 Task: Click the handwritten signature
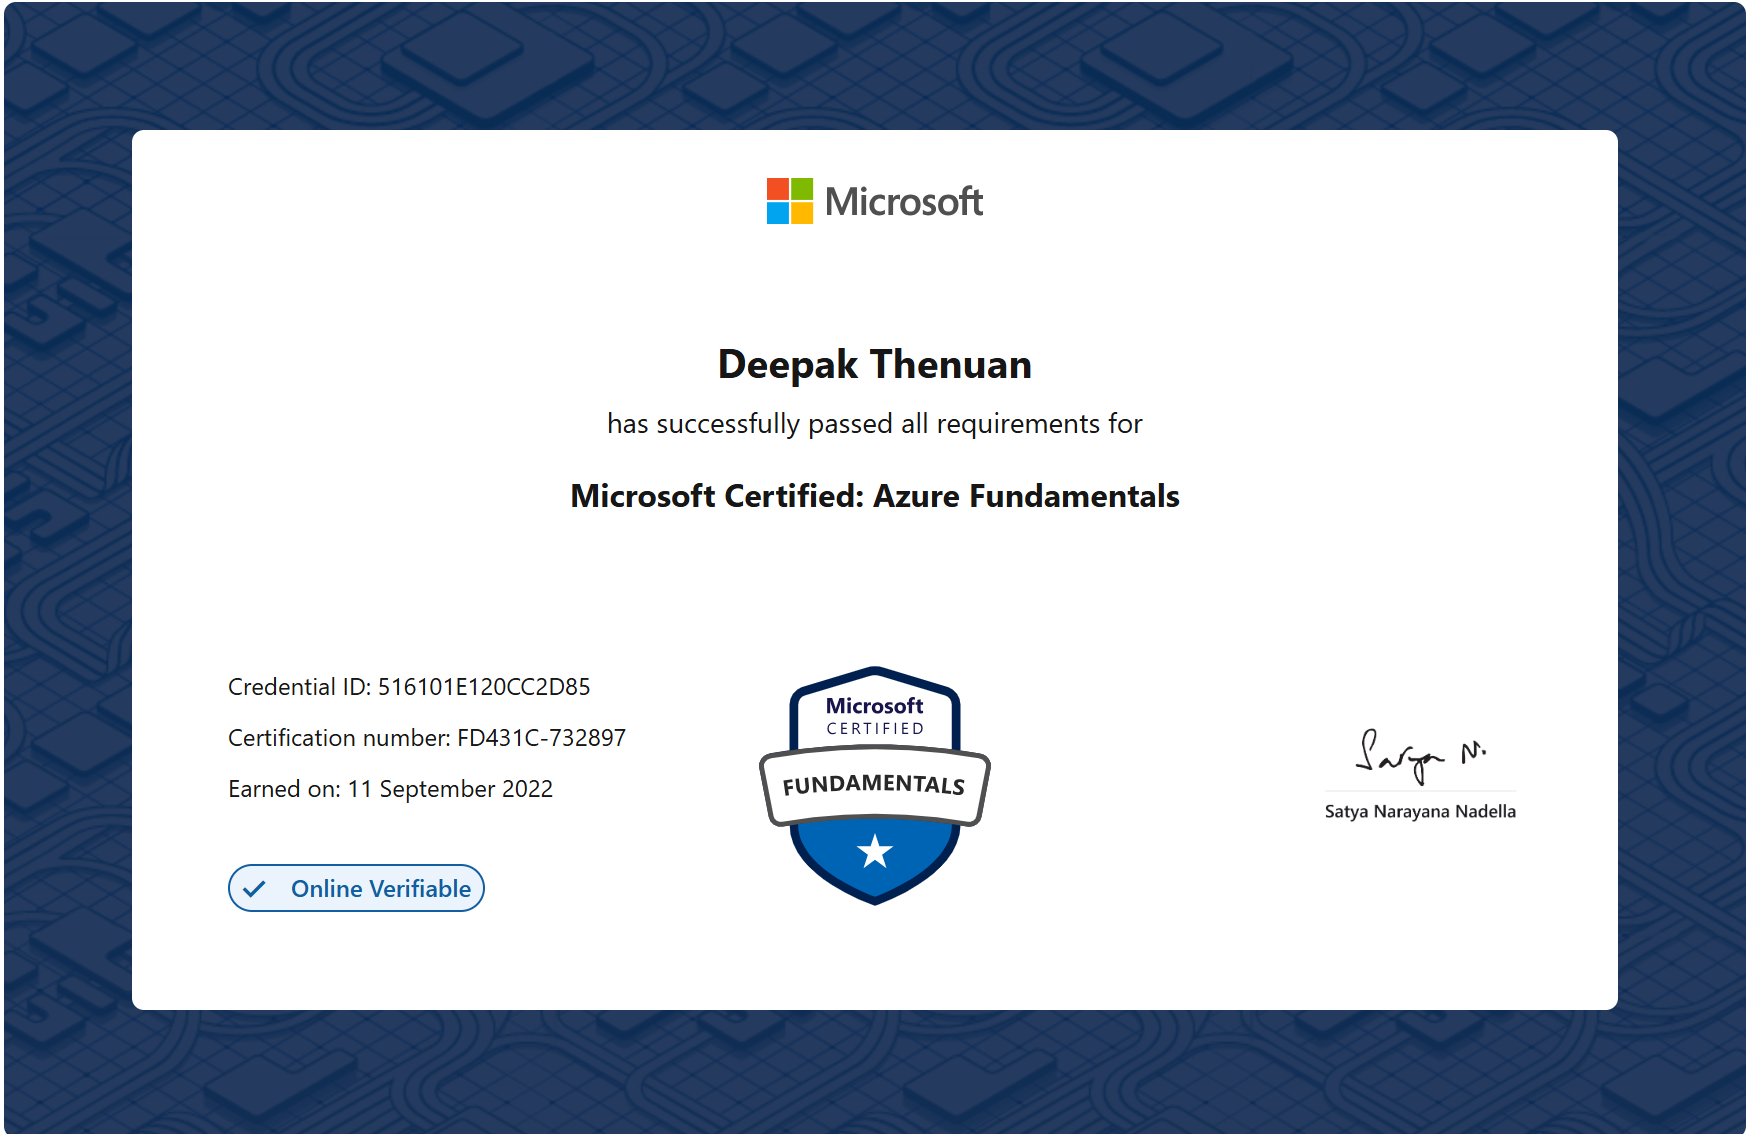point(1418,757)
